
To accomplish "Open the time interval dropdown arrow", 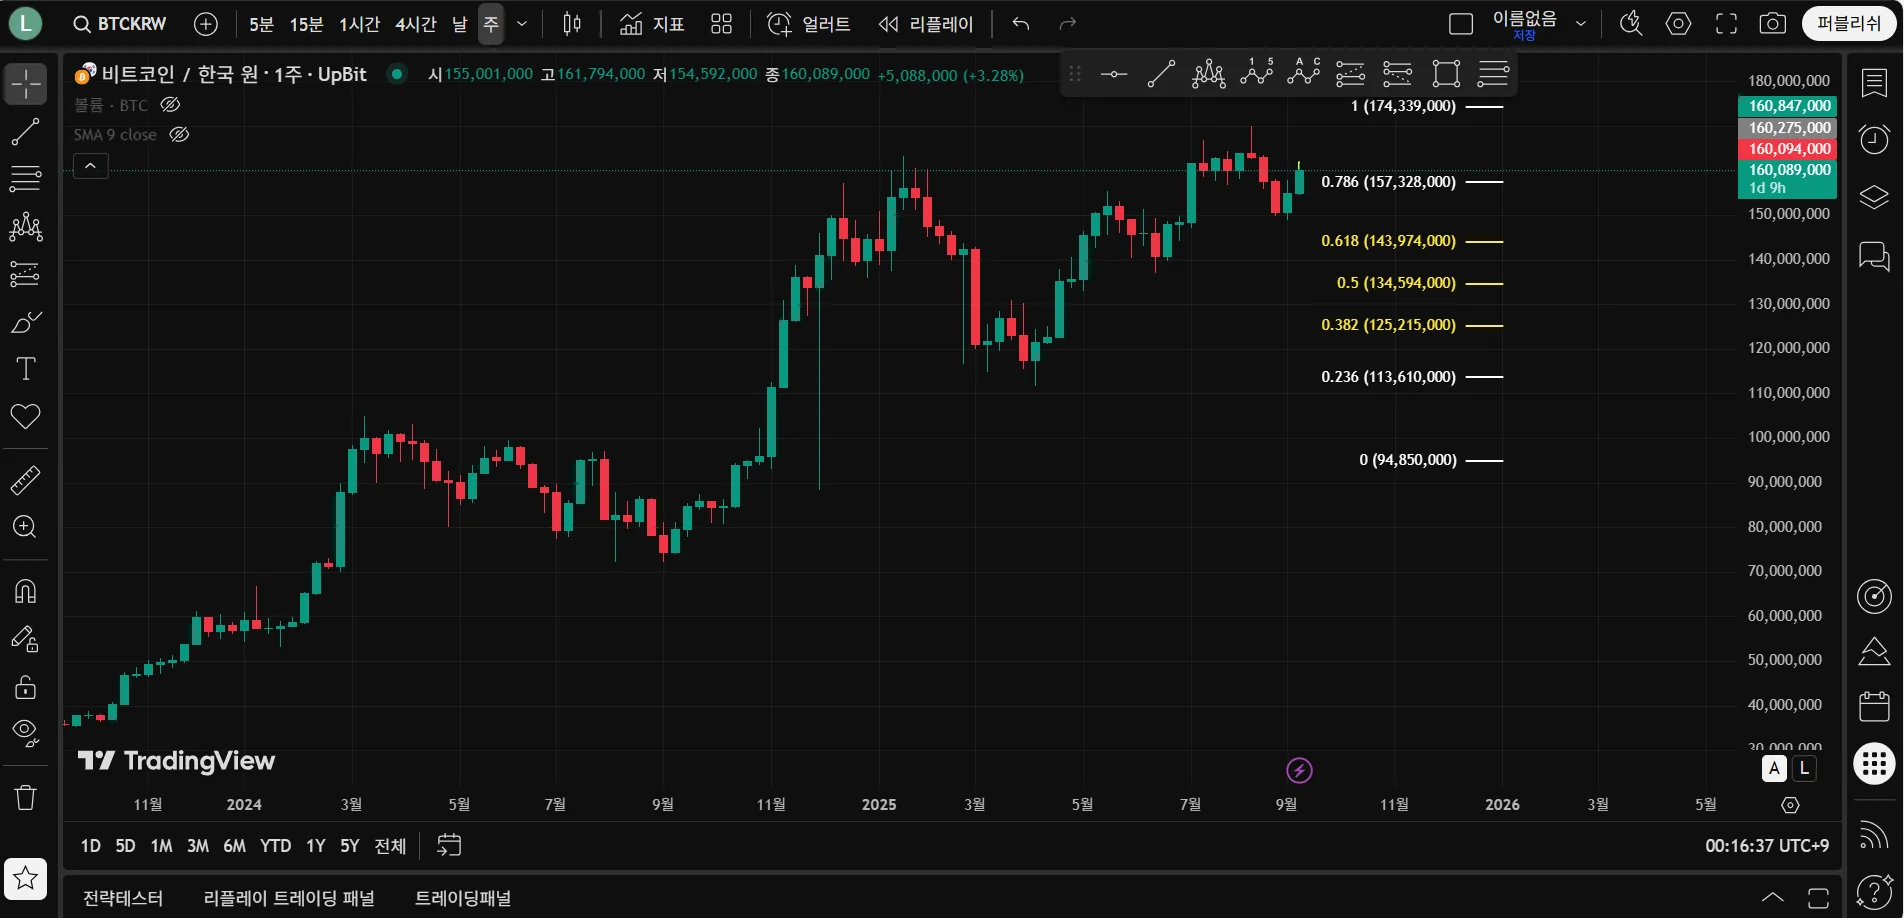I will [x=521, y=24].
